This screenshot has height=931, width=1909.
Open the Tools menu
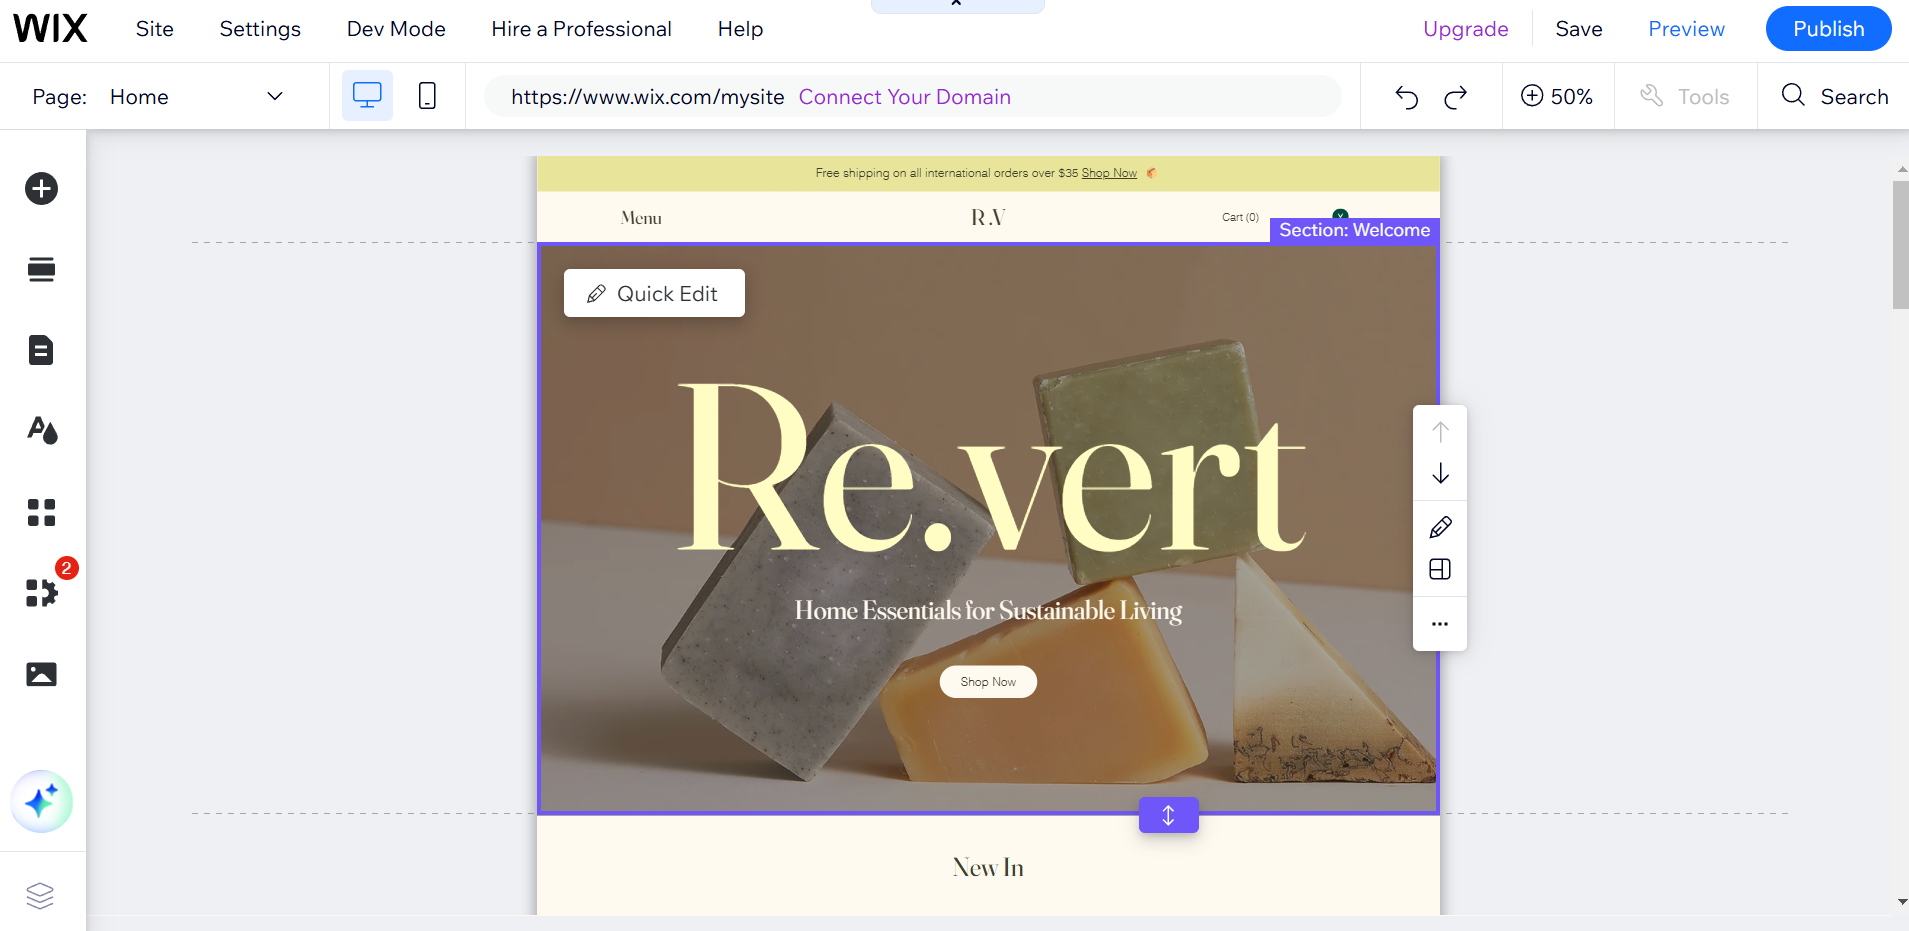pyautogui.click(x=1685, y=97)
